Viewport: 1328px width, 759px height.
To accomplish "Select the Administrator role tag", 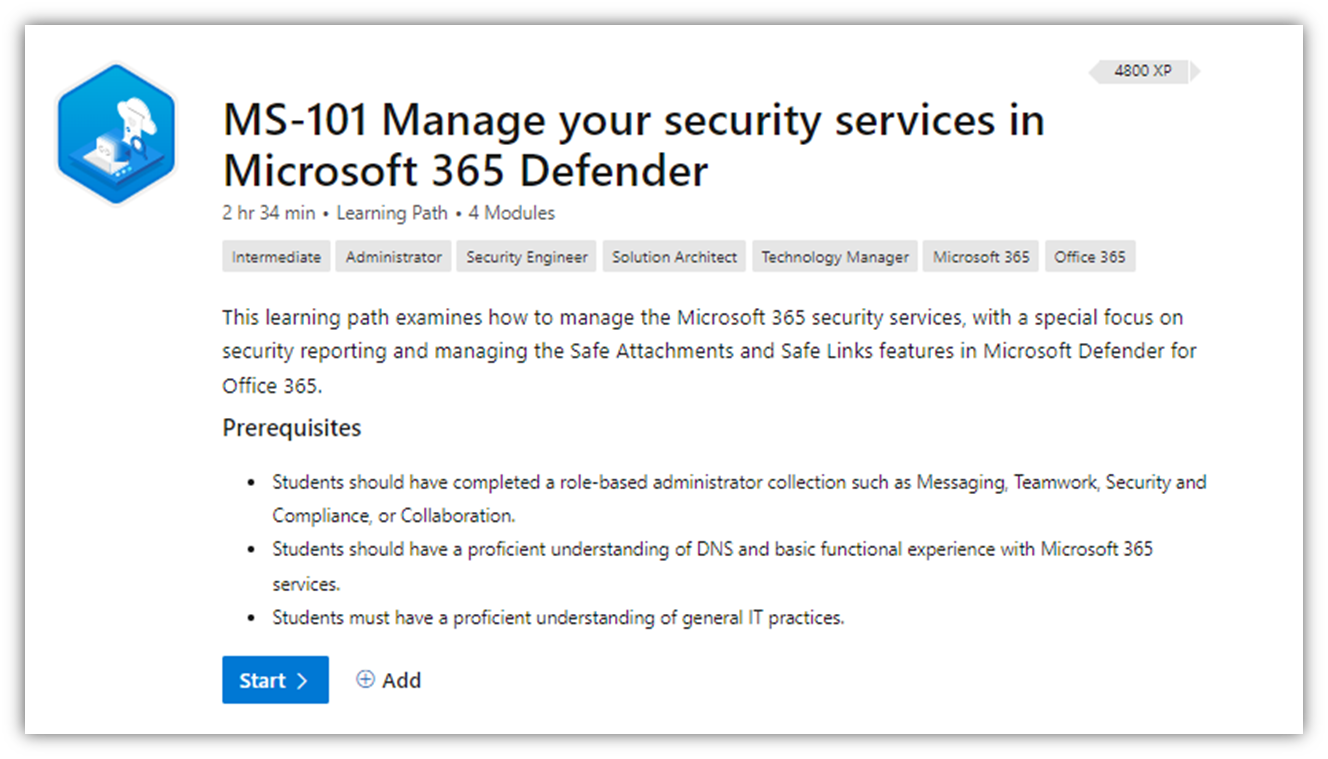I will tap(393, 256).
